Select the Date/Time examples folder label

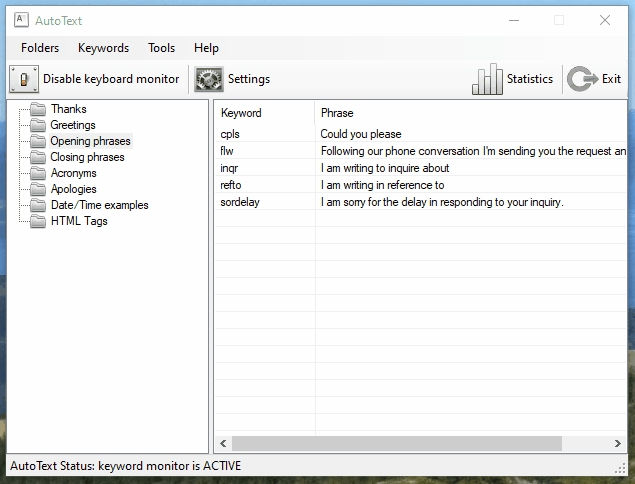100,205
